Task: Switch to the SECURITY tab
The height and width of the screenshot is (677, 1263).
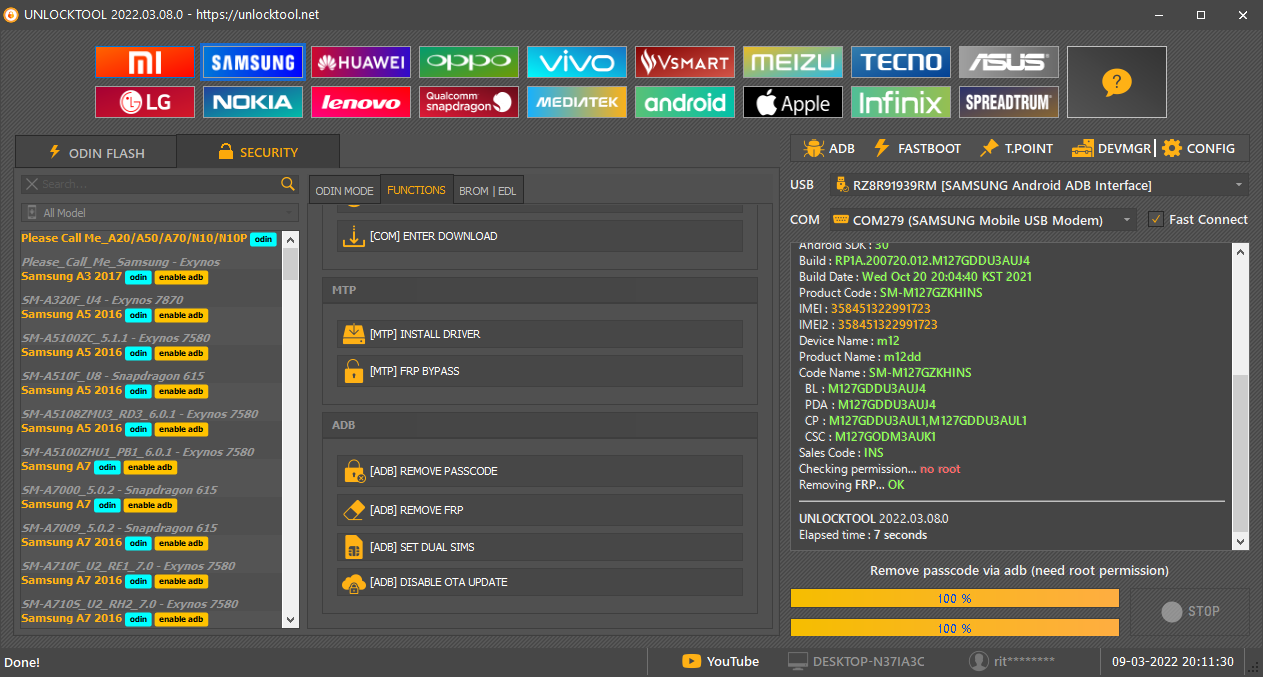Action: point(257,152)
